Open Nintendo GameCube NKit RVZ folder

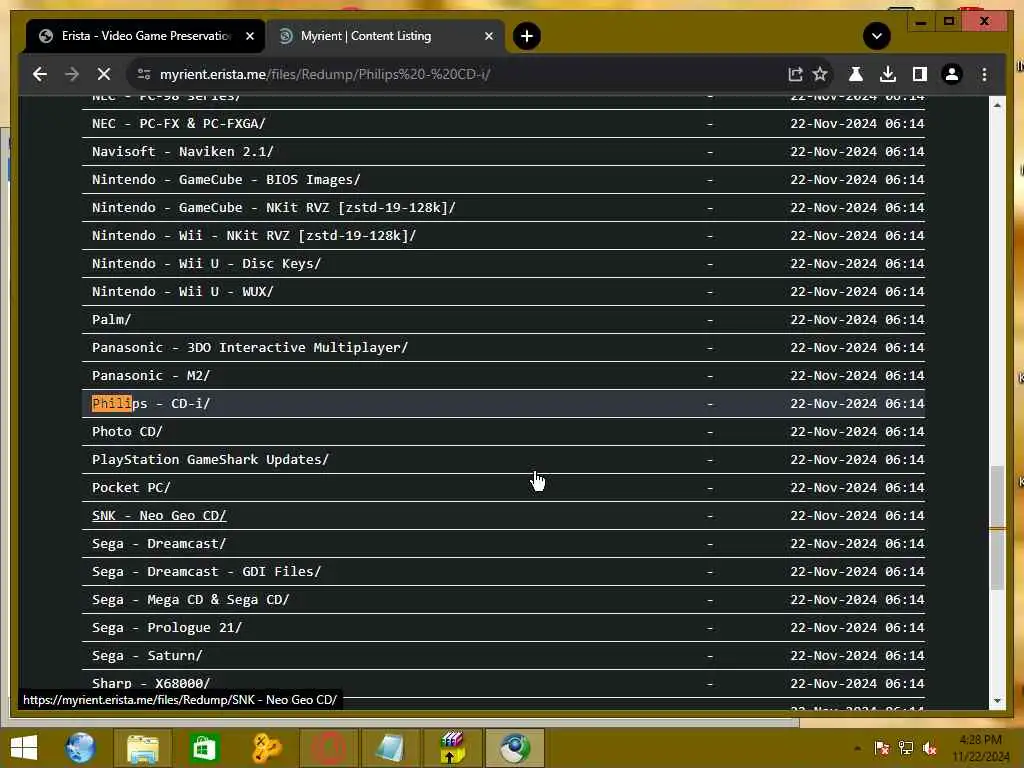point(274,208)
